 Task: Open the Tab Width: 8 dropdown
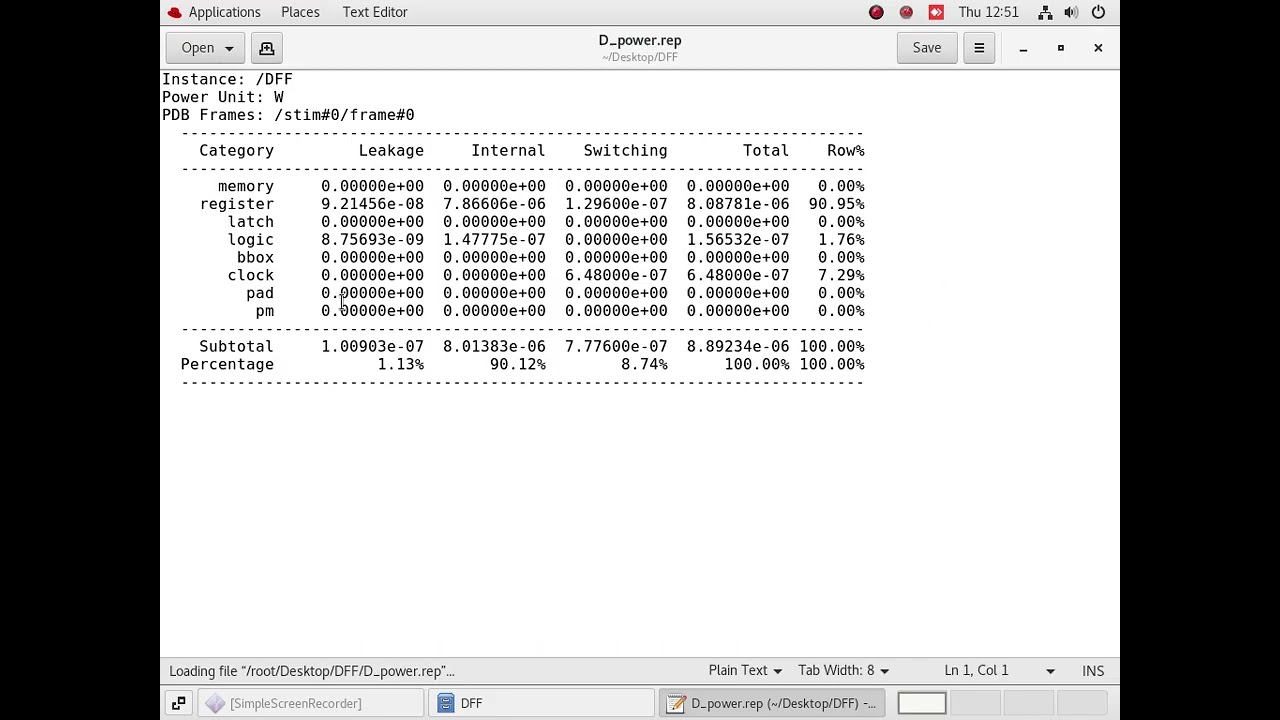tap(843, 671)
